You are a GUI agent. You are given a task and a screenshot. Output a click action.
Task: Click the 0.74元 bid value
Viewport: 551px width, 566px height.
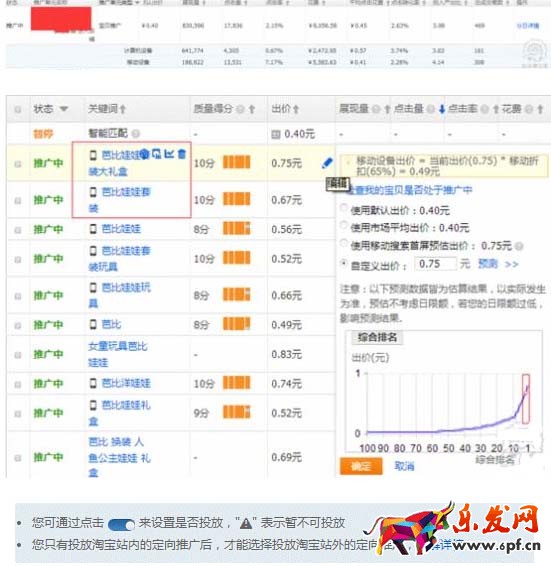[286, 383]
